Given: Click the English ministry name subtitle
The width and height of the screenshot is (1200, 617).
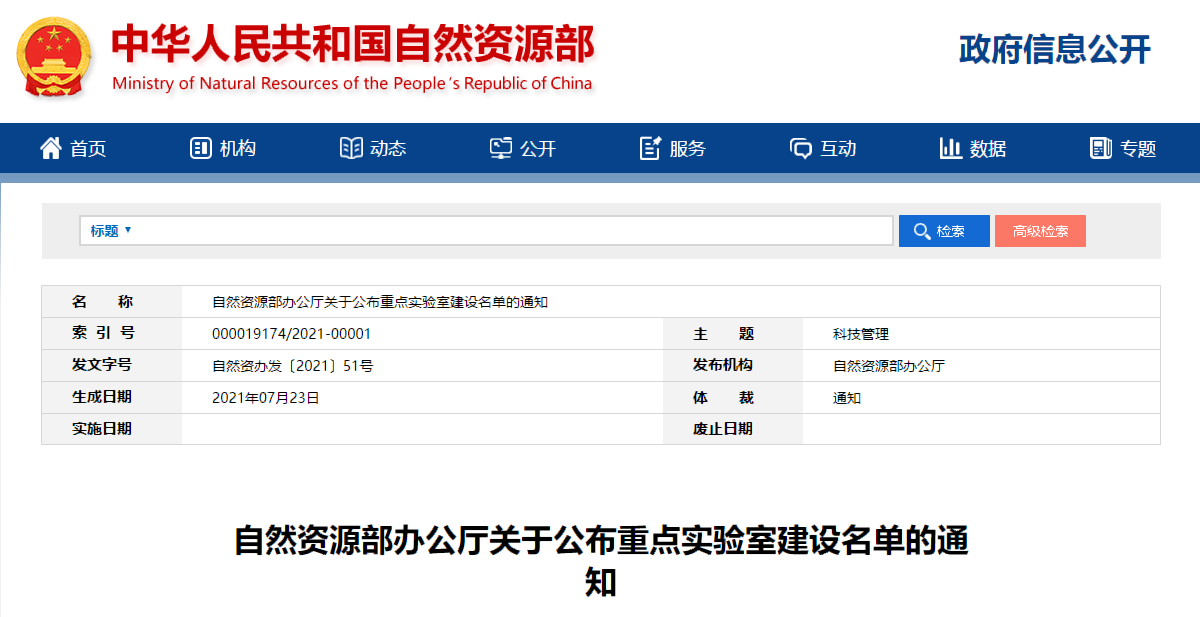Looking at the screenshot, I should 352,83.
